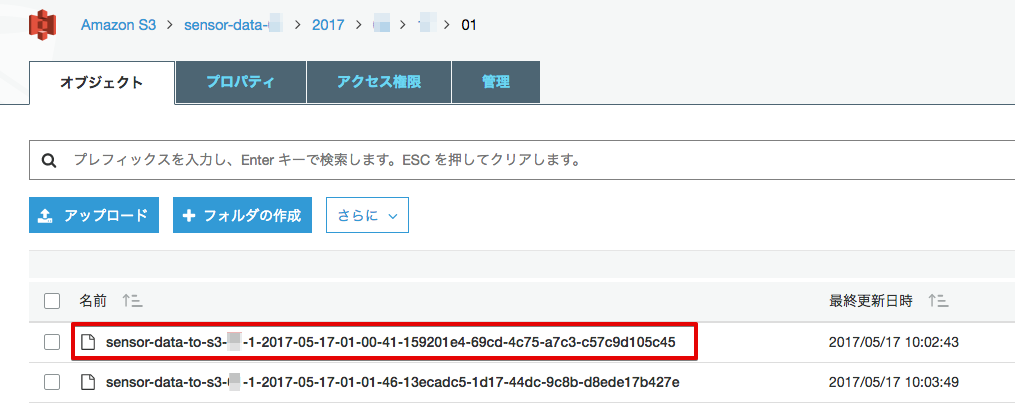1015x403 pixels.
Task: Click the search magnifier icon
Action: [x=49, y=160]
